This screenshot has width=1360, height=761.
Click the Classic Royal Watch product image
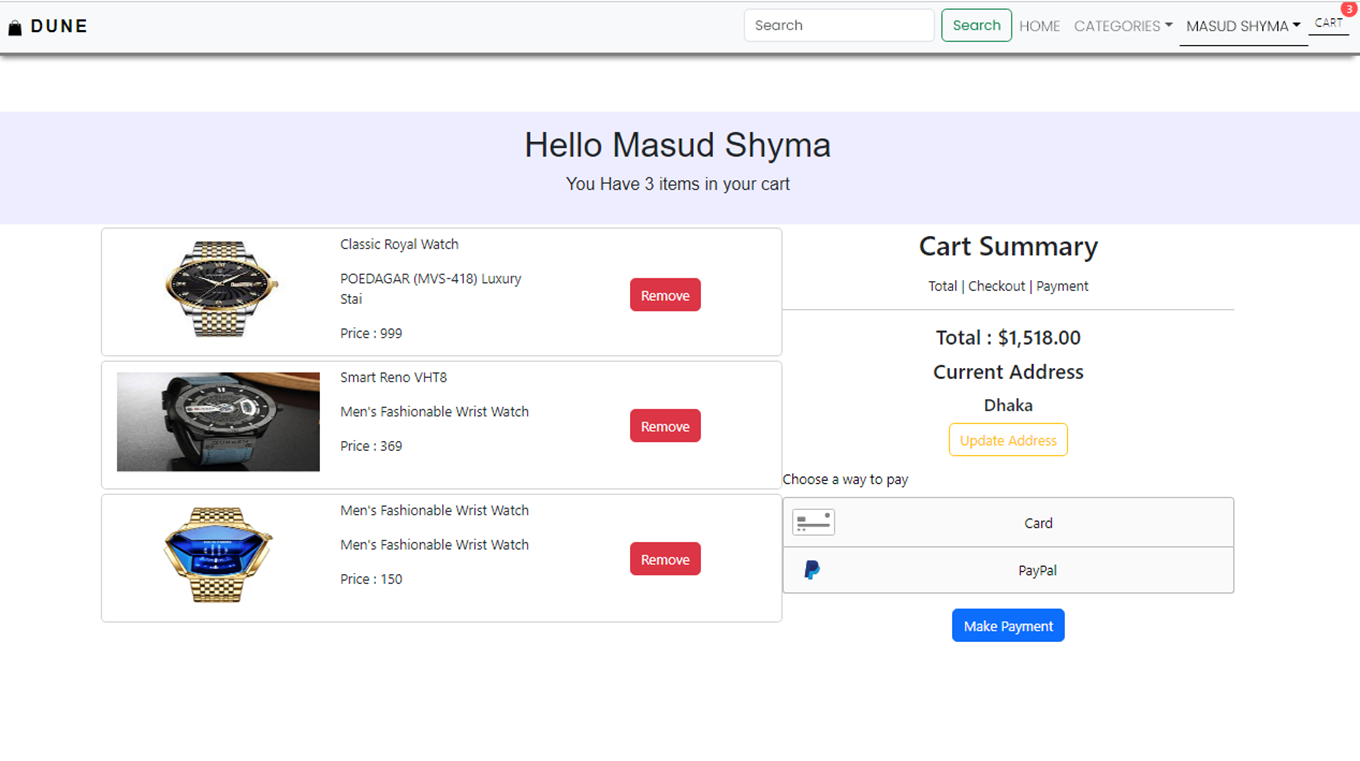217,288
